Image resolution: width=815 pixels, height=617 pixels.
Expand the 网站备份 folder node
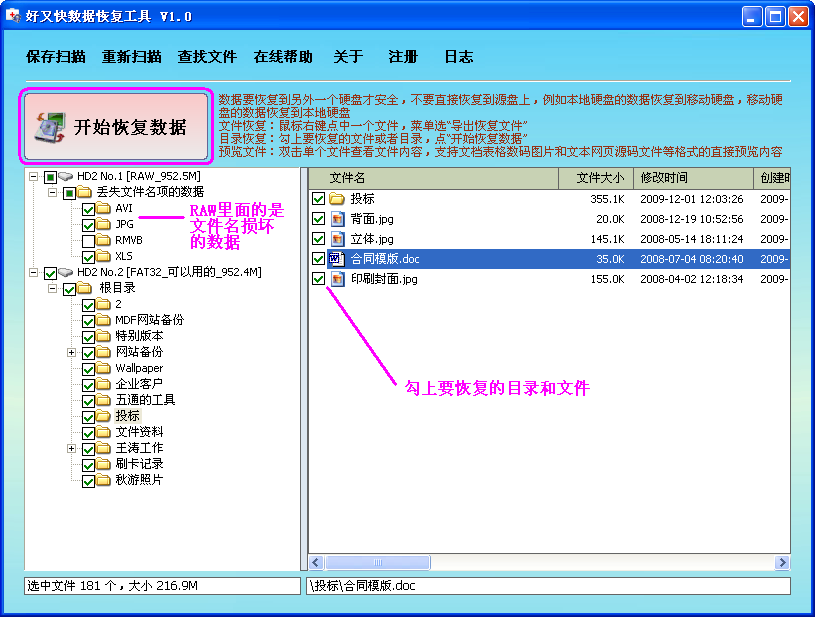[x=72, y=352]
